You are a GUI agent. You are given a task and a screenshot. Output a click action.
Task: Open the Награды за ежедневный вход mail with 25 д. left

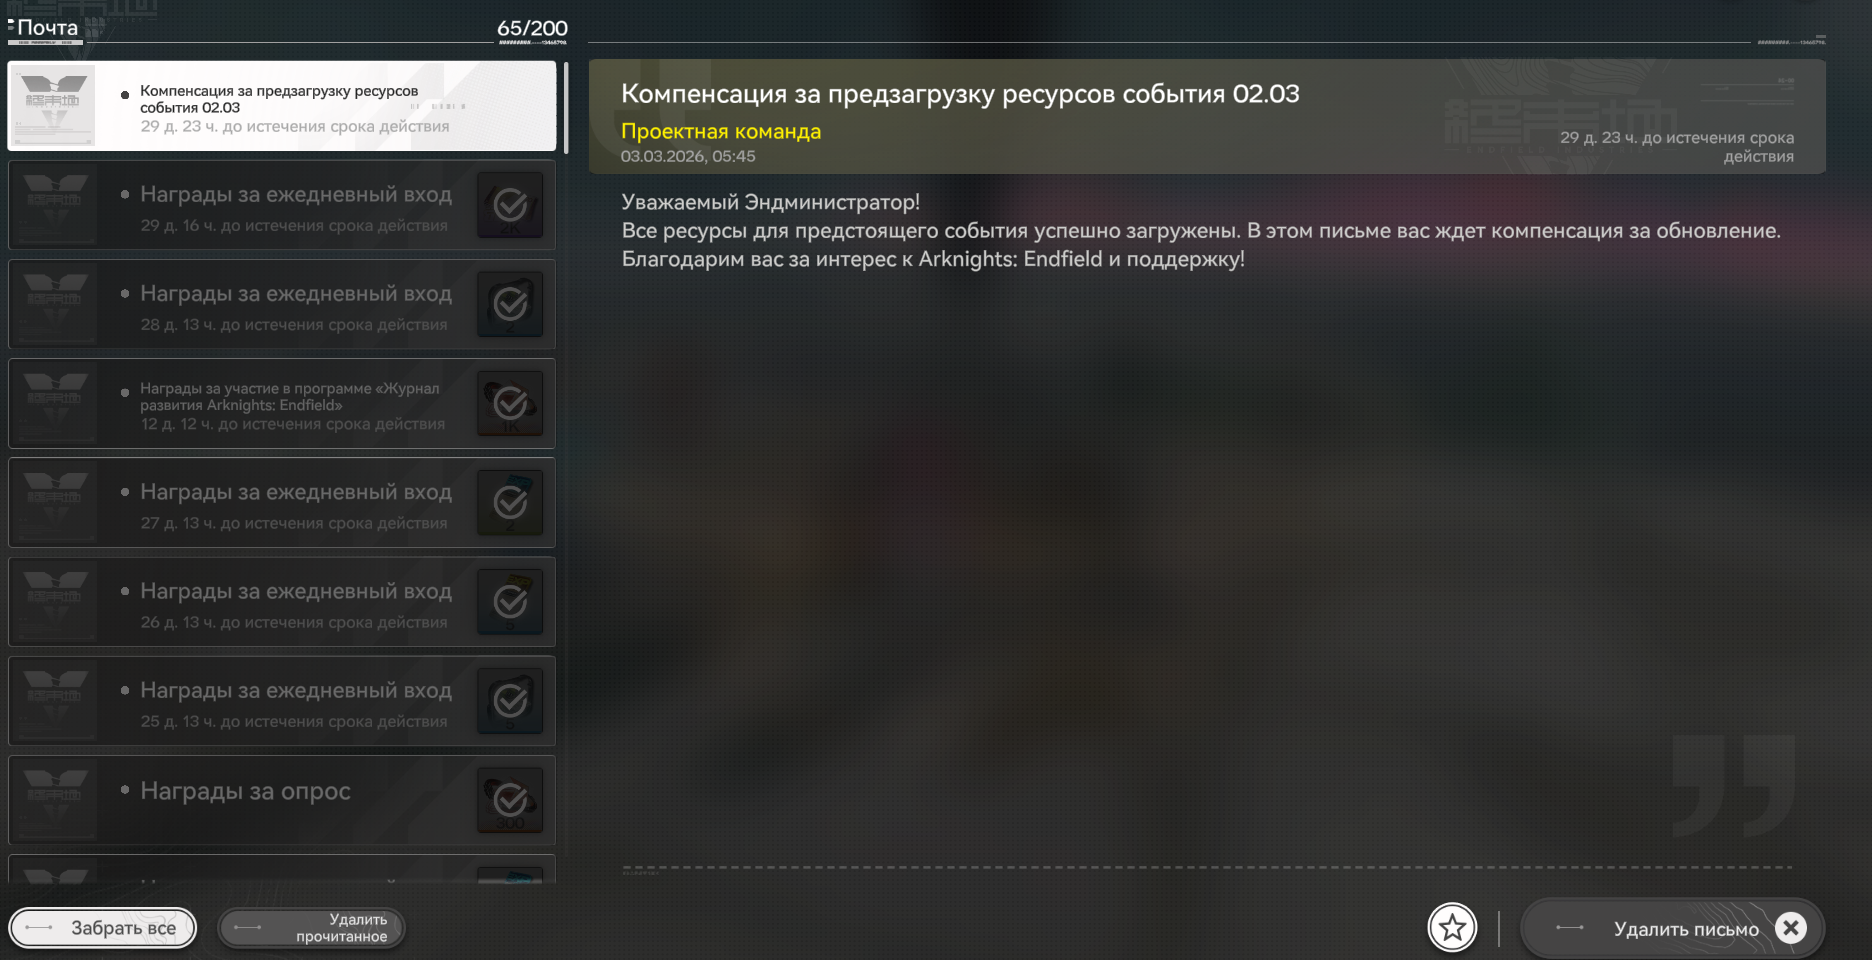(282, 701)
